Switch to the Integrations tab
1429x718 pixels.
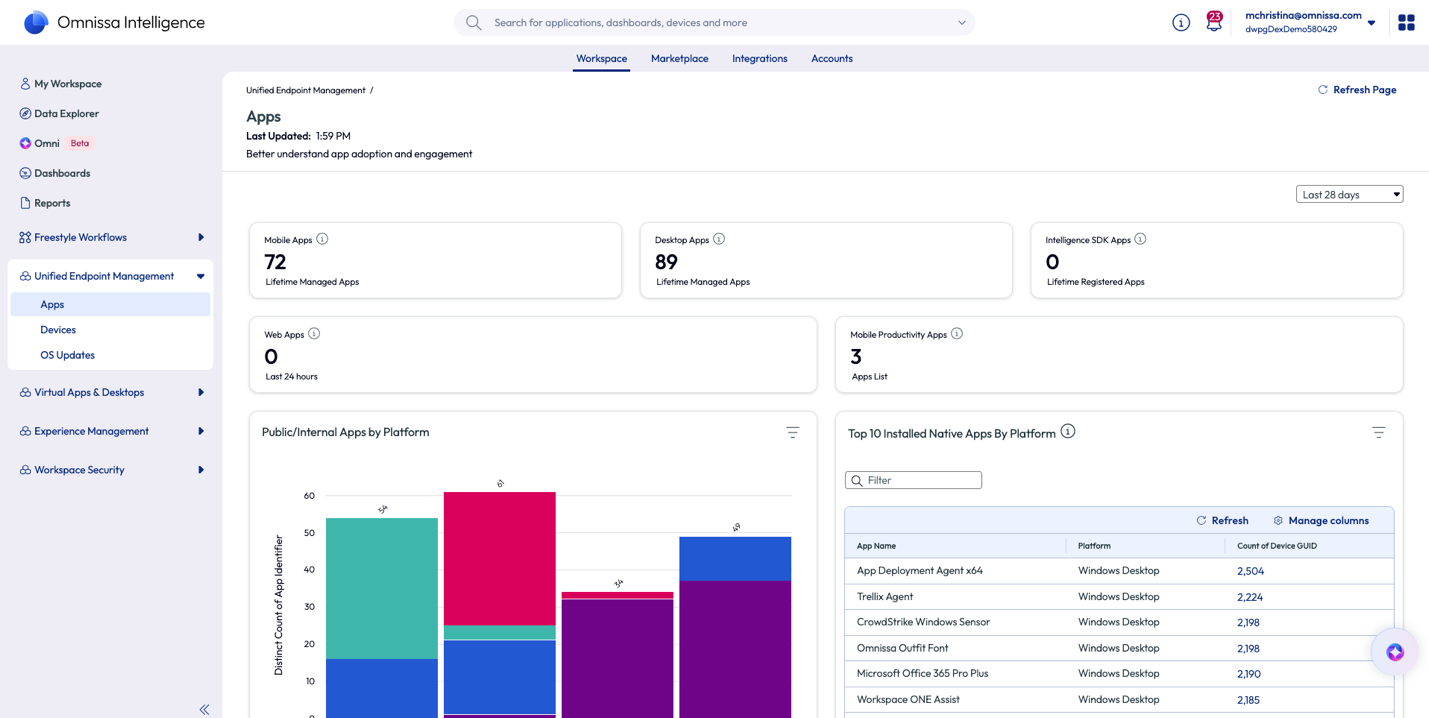click(x=759, y=59)
